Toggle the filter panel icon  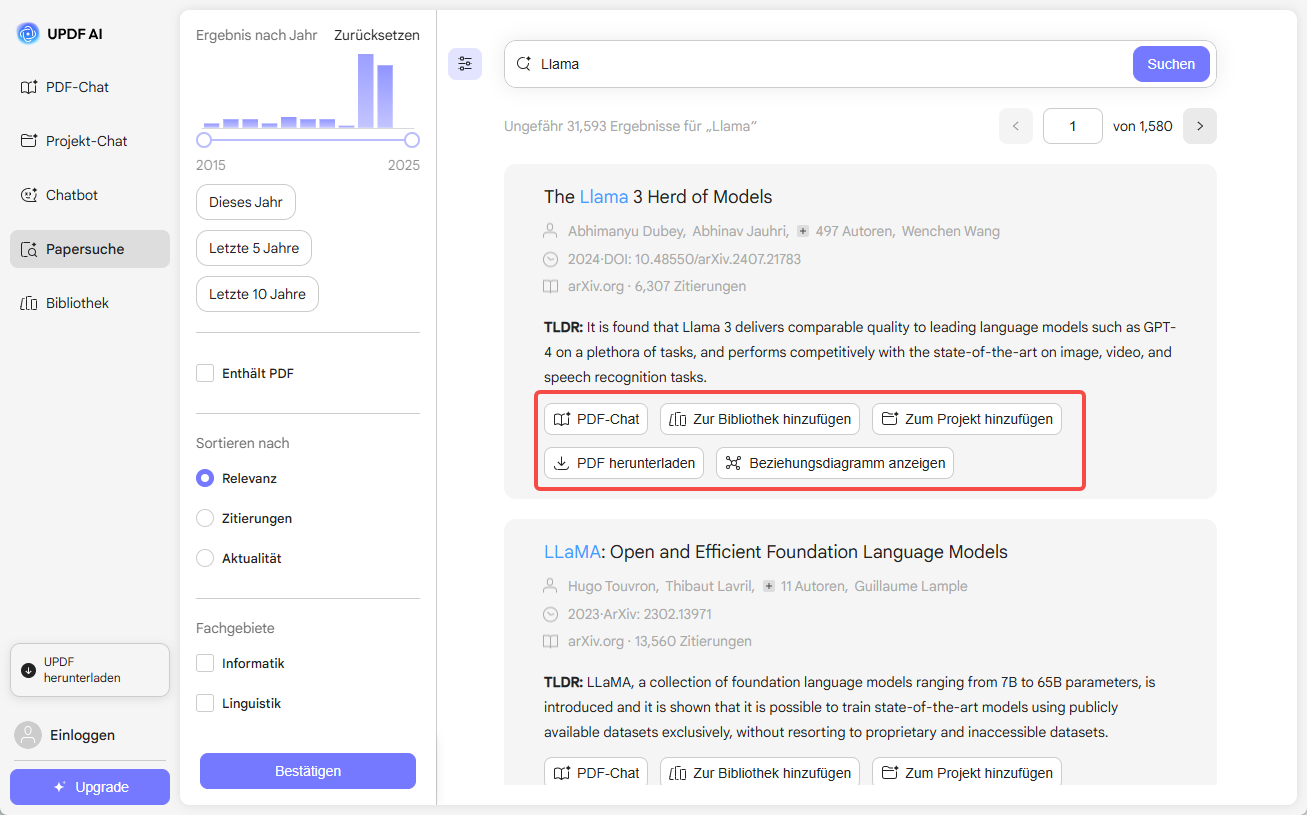(465, 64)
